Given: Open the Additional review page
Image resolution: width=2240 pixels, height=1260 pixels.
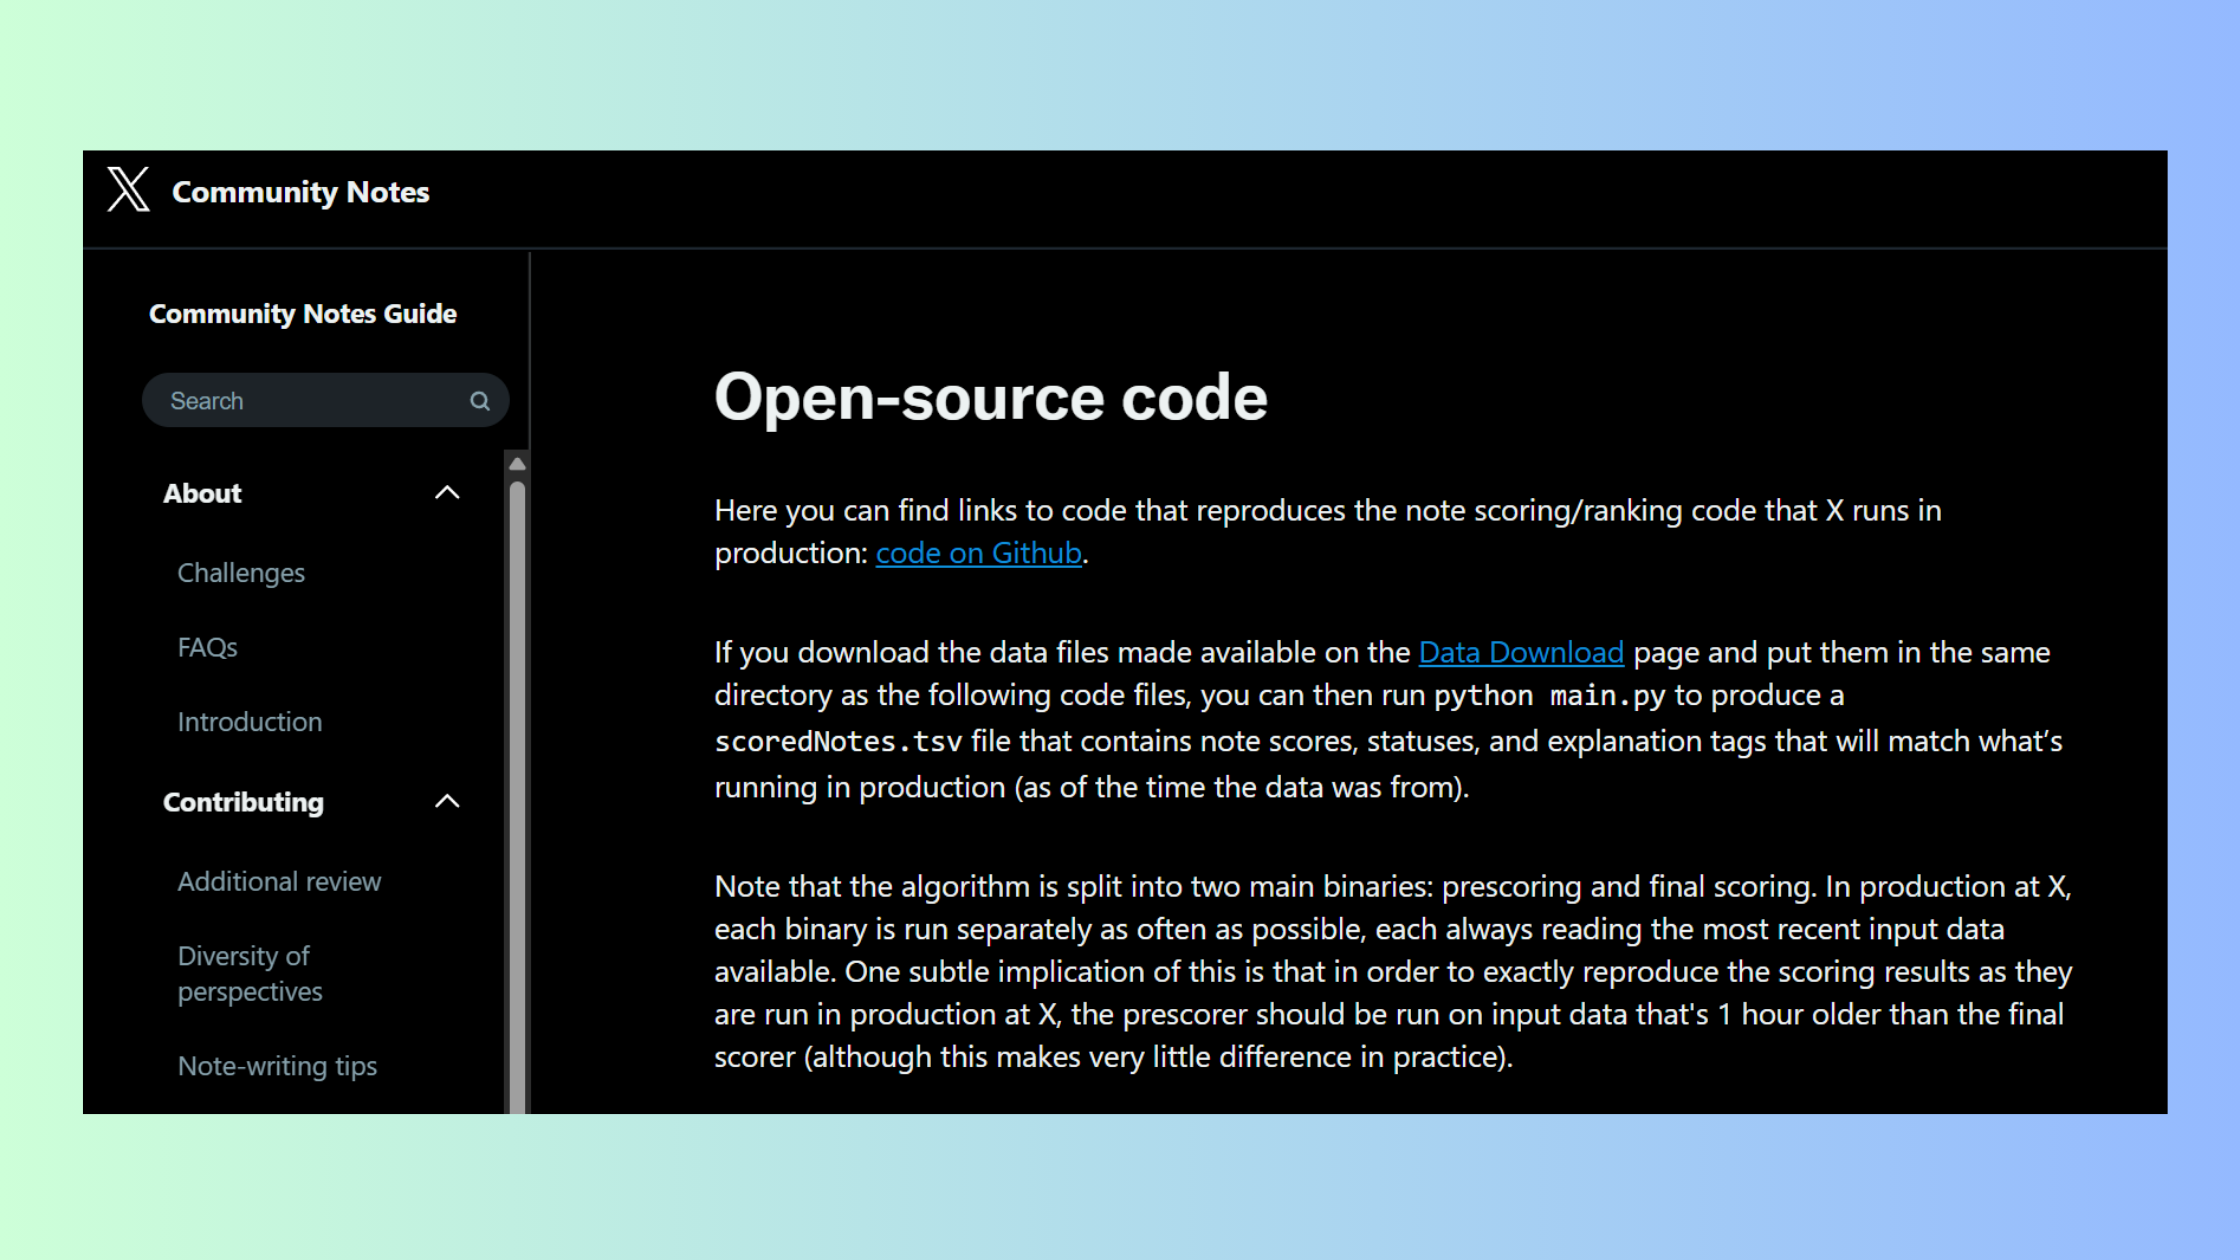Looking at the screenshot, I should click(280, 882).
